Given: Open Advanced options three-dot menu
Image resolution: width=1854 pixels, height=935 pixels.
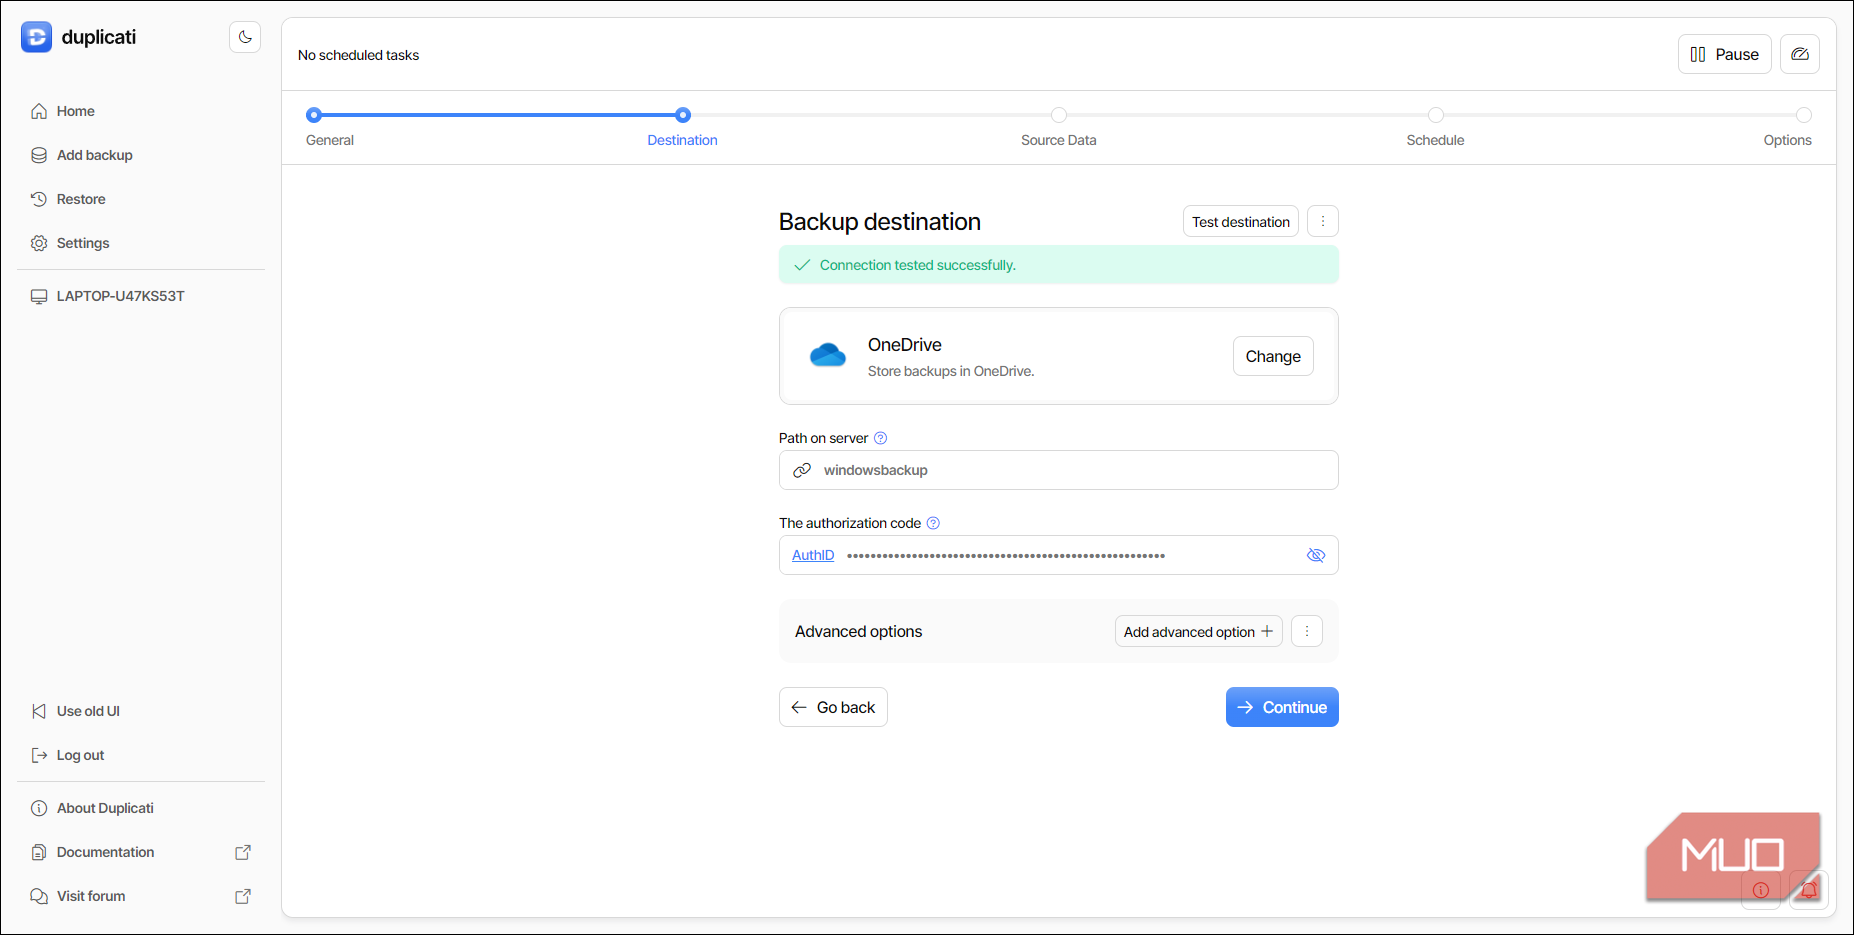Looking at the screenshot, I should (1307, 631).
